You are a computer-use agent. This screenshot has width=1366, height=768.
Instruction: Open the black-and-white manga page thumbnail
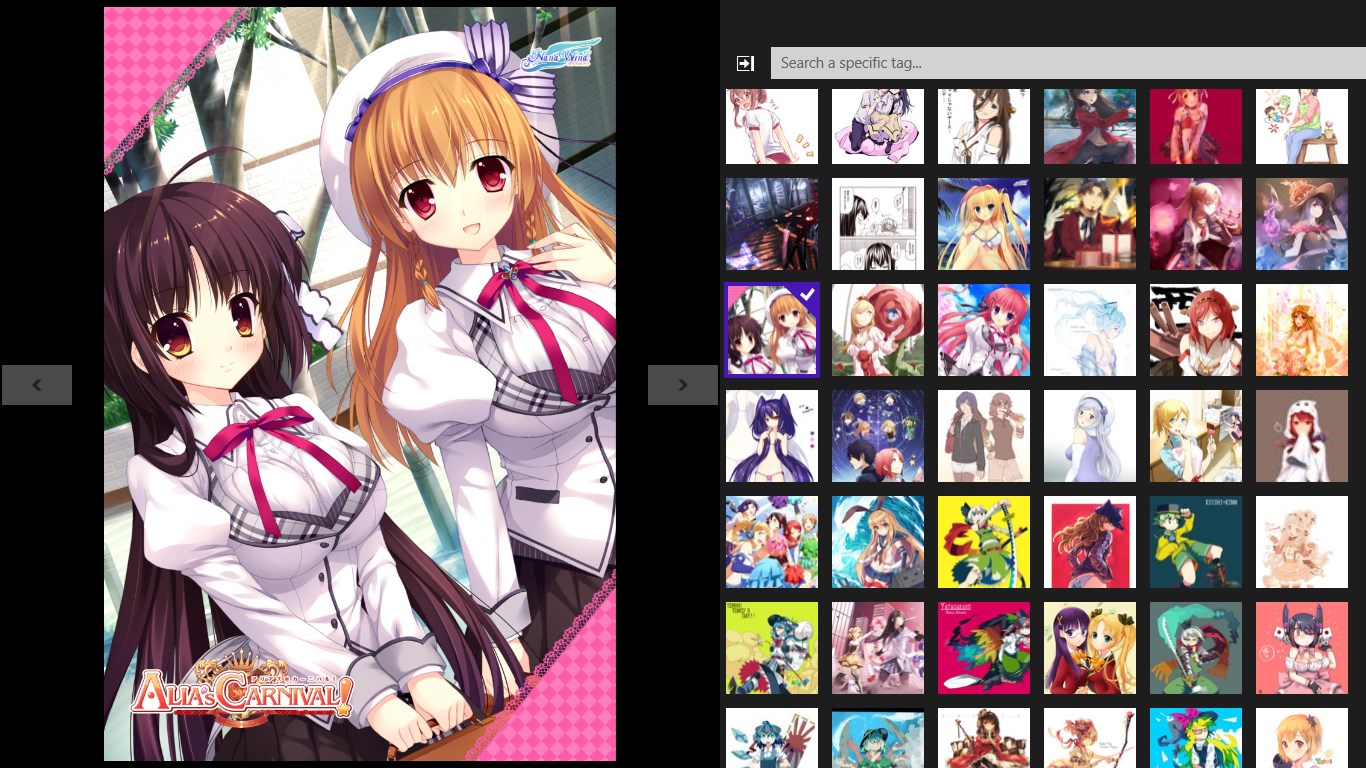point(877,224)
